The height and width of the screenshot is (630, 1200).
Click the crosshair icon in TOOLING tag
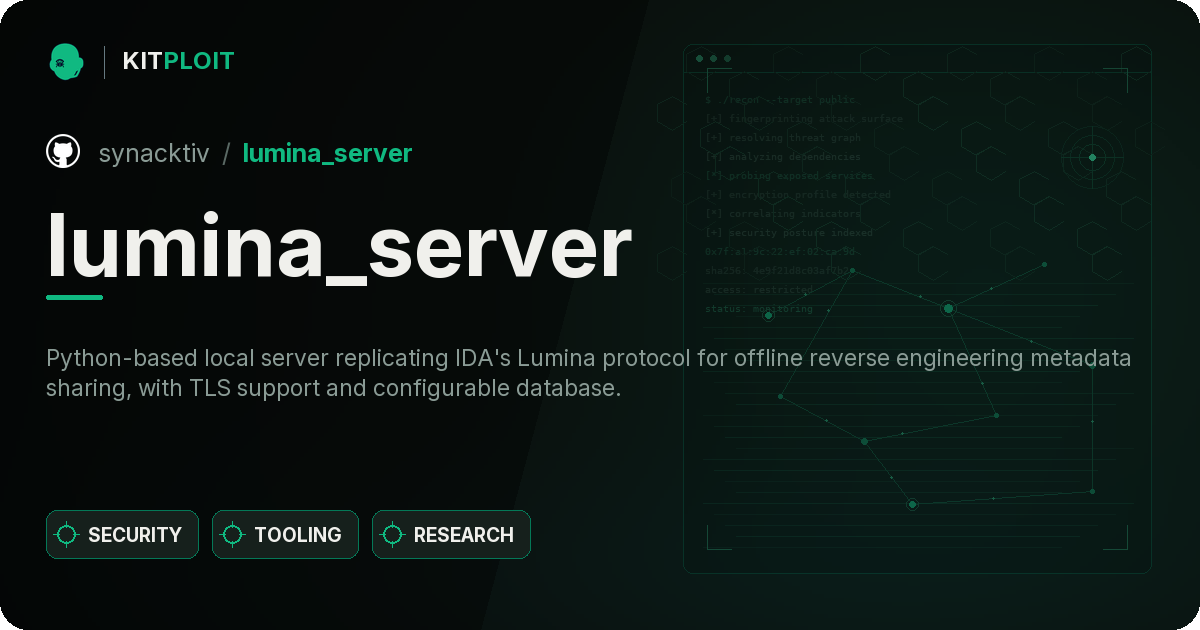tap(233, 535)
